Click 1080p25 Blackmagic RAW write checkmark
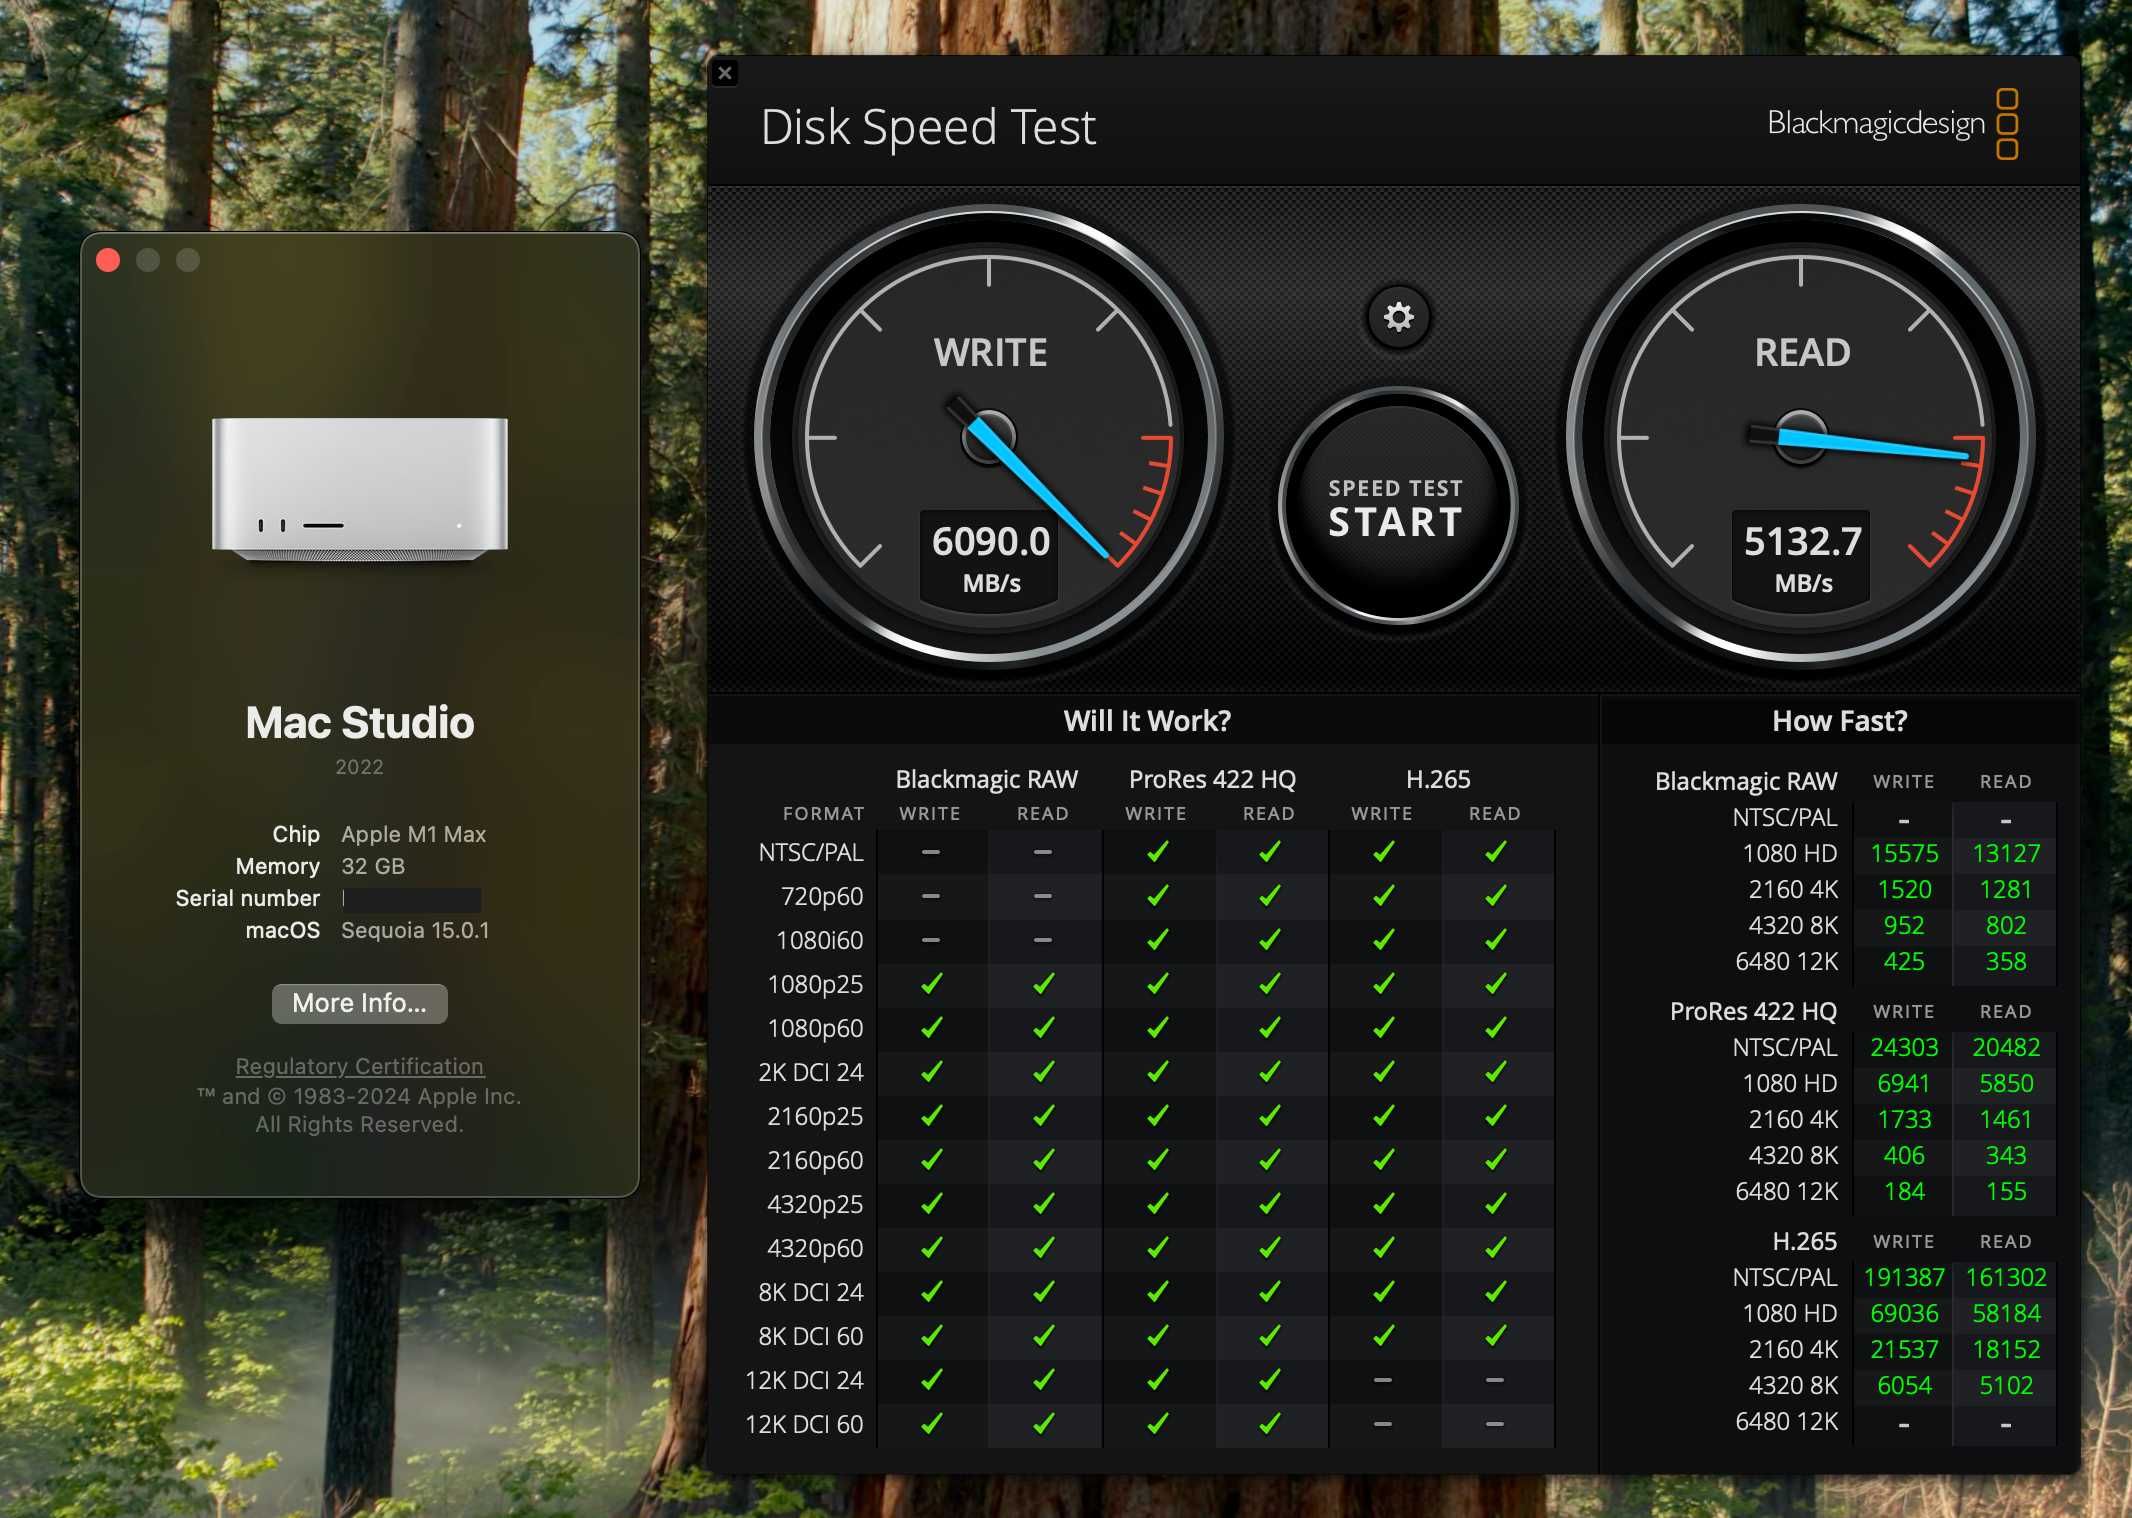Viewport: 2132px width, 1518px height. click(931, 984)
